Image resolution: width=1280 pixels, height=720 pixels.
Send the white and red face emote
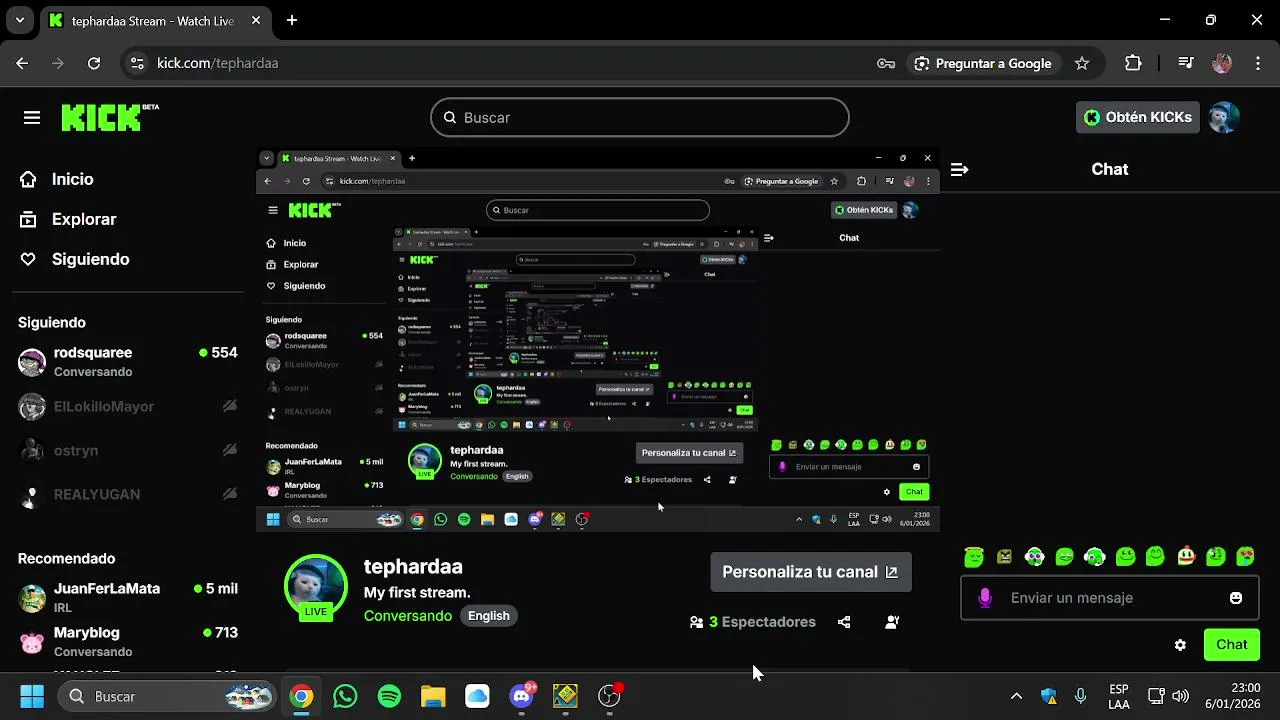pyautogui.click(x=1186, y=556)
